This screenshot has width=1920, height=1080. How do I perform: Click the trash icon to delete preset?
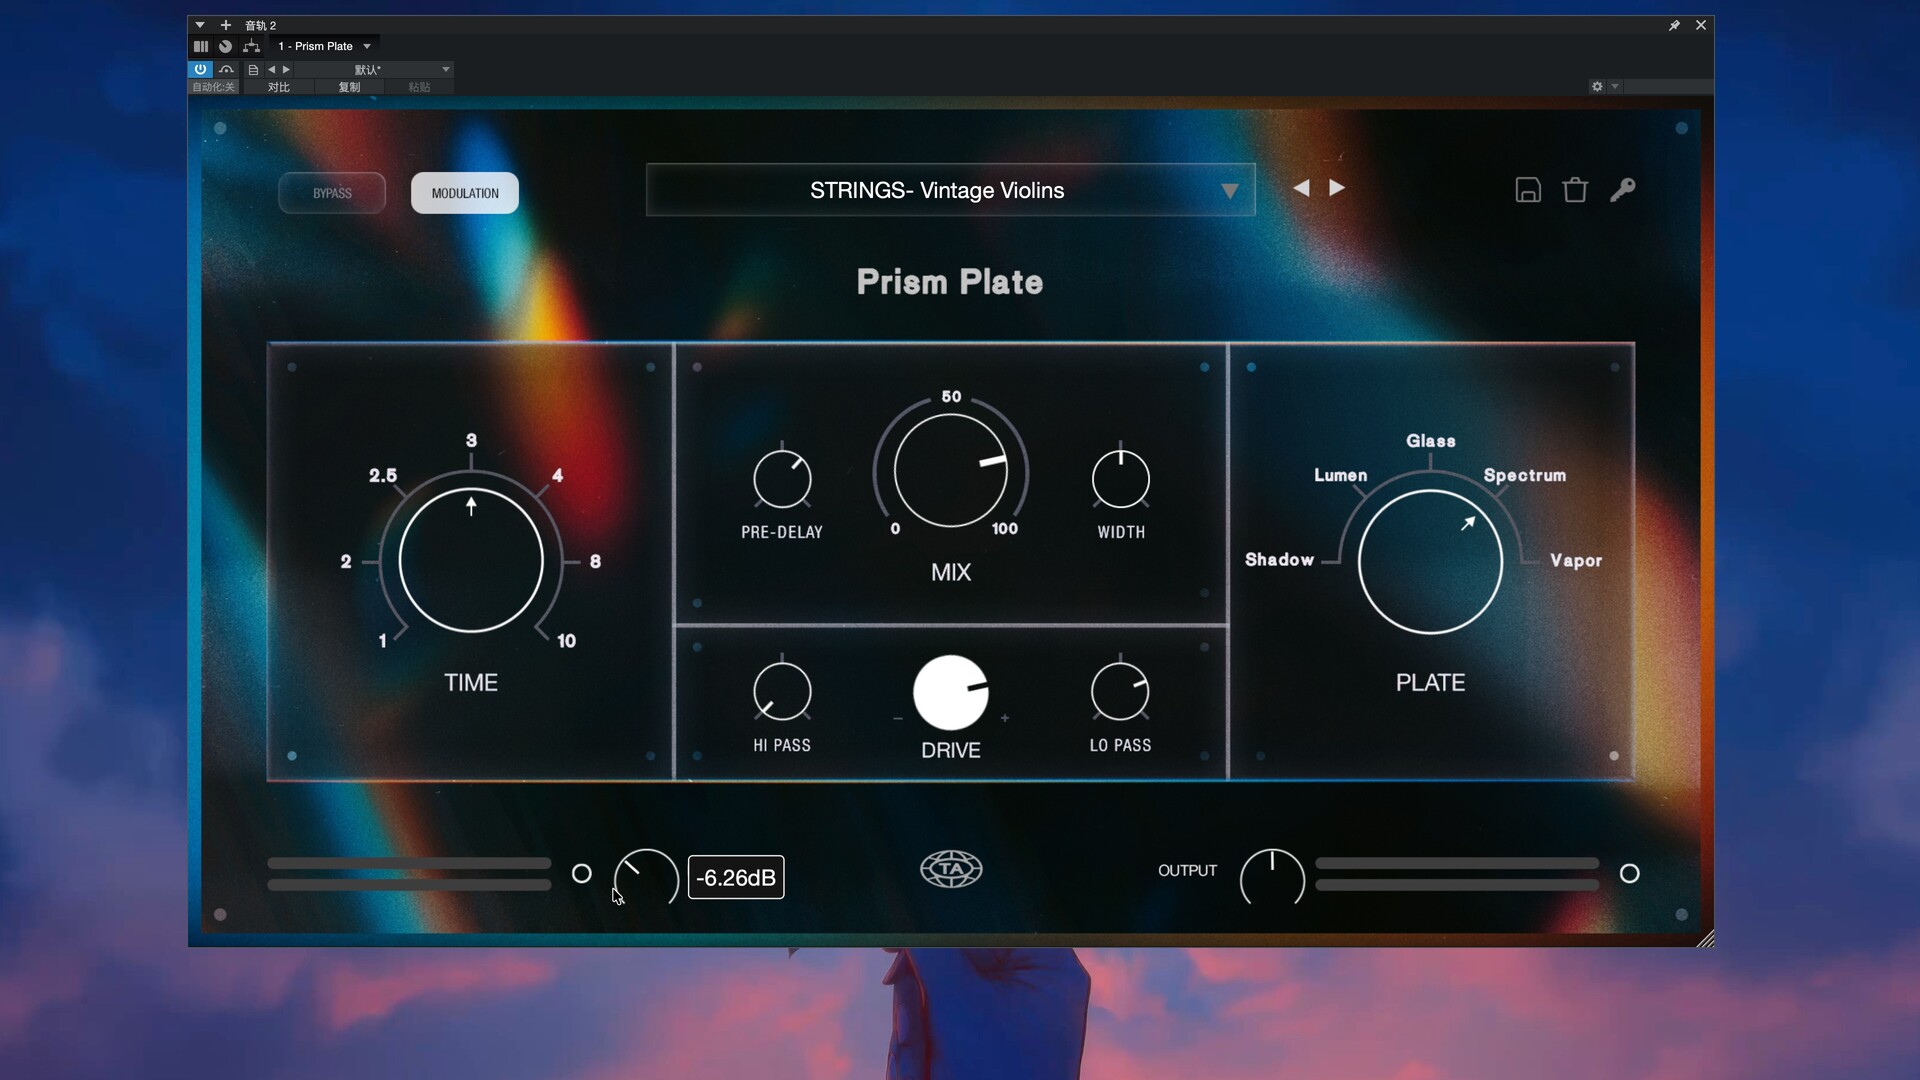pyautogui.click(x=1574, y=189)
